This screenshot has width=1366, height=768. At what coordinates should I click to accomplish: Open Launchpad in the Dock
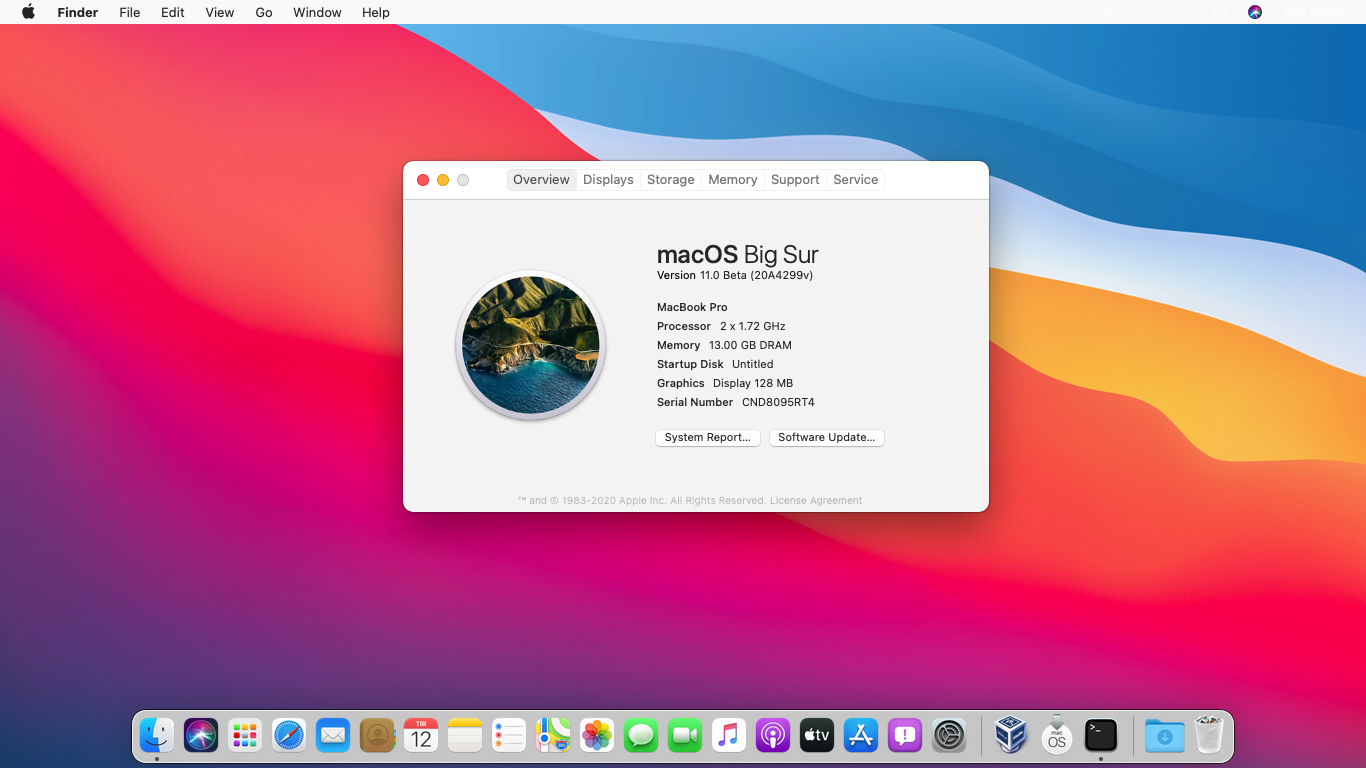[x=245, y=736]
